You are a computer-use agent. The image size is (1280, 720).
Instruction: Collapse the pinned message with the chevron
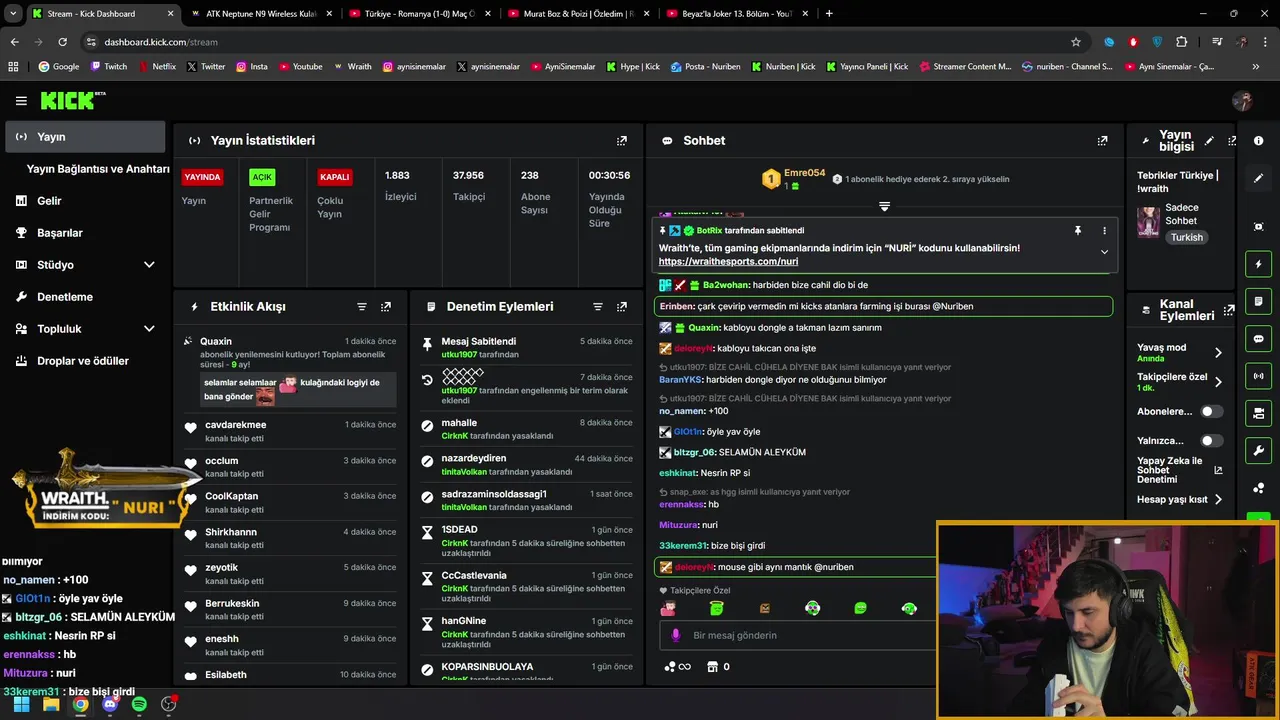1104,252
